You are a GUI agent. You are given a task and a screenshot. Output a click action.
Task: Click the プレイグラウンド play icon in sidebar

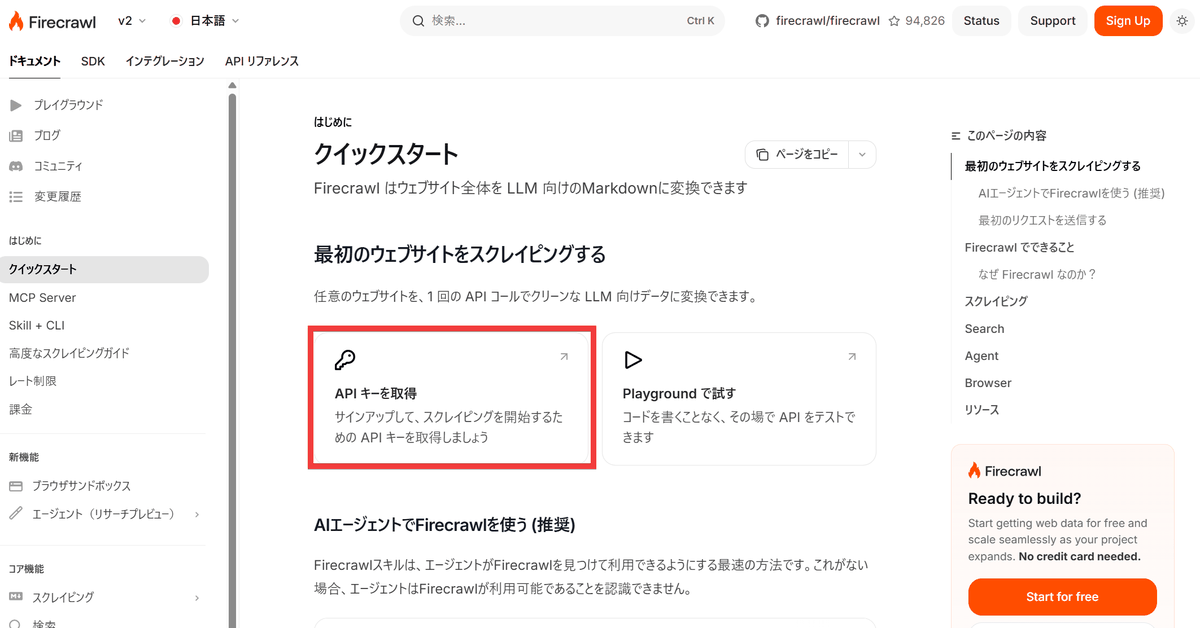click(x=16, y=105)
